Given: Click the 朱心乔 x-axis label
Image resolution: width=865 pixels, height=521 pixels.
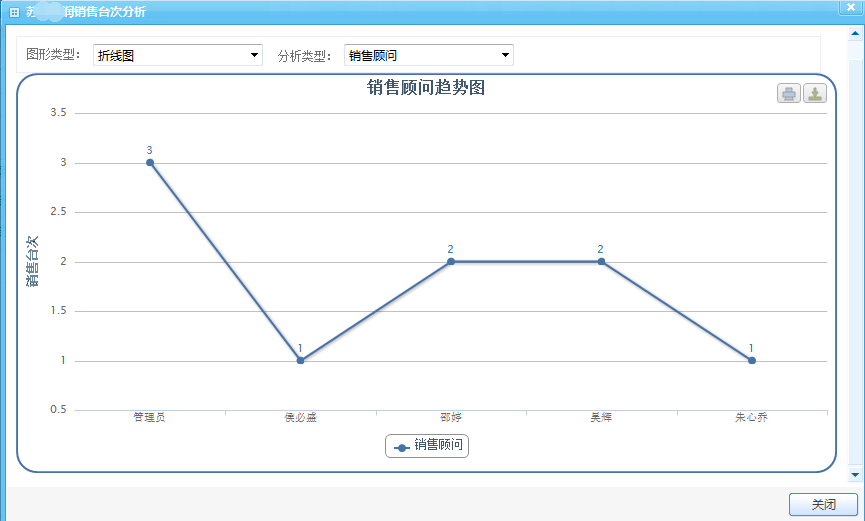Looking at the screenshot, I should (x=751, y=417).
